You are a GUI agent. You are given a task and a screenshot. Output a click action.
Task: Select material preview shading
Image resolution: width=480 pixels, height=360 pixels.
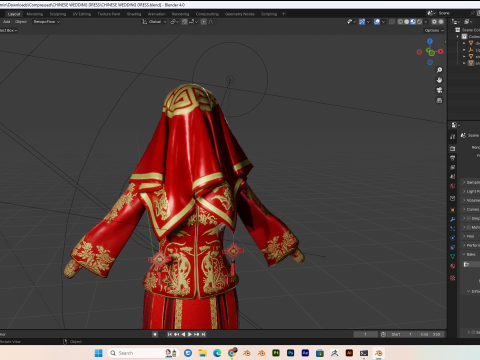[x=413, y=22]
